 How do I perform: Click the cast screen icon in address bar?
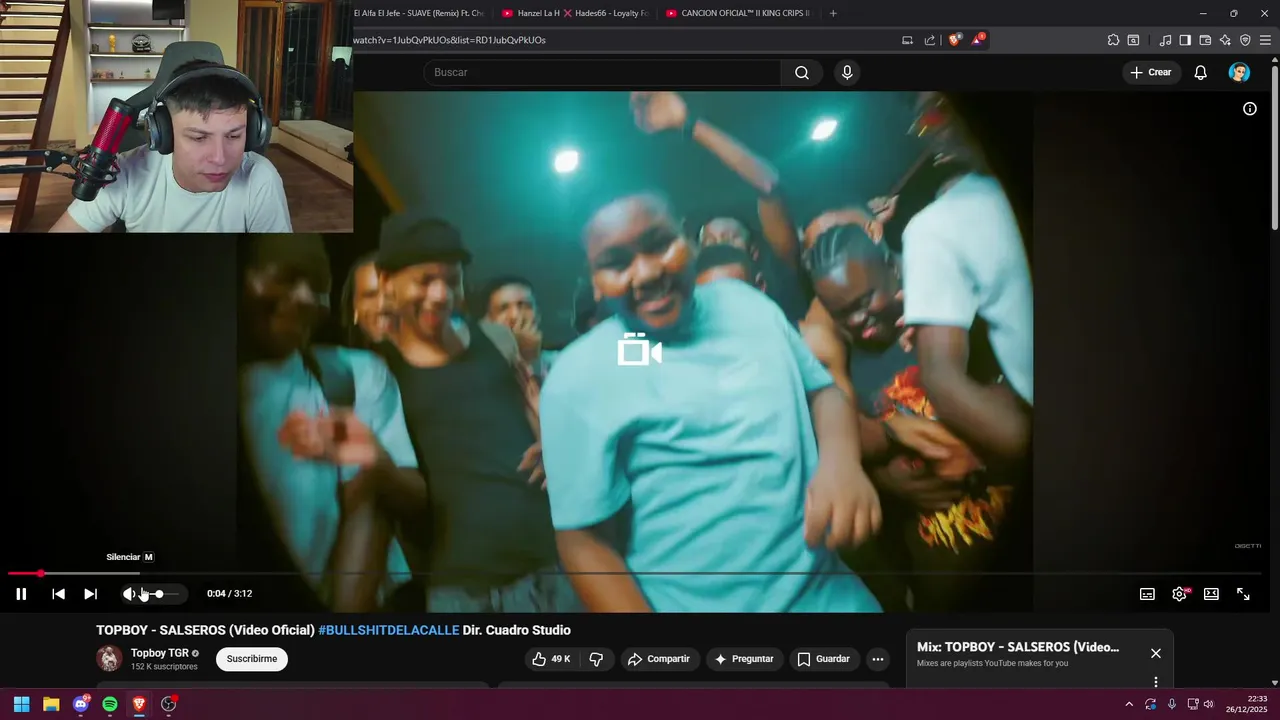pos(907,40)
